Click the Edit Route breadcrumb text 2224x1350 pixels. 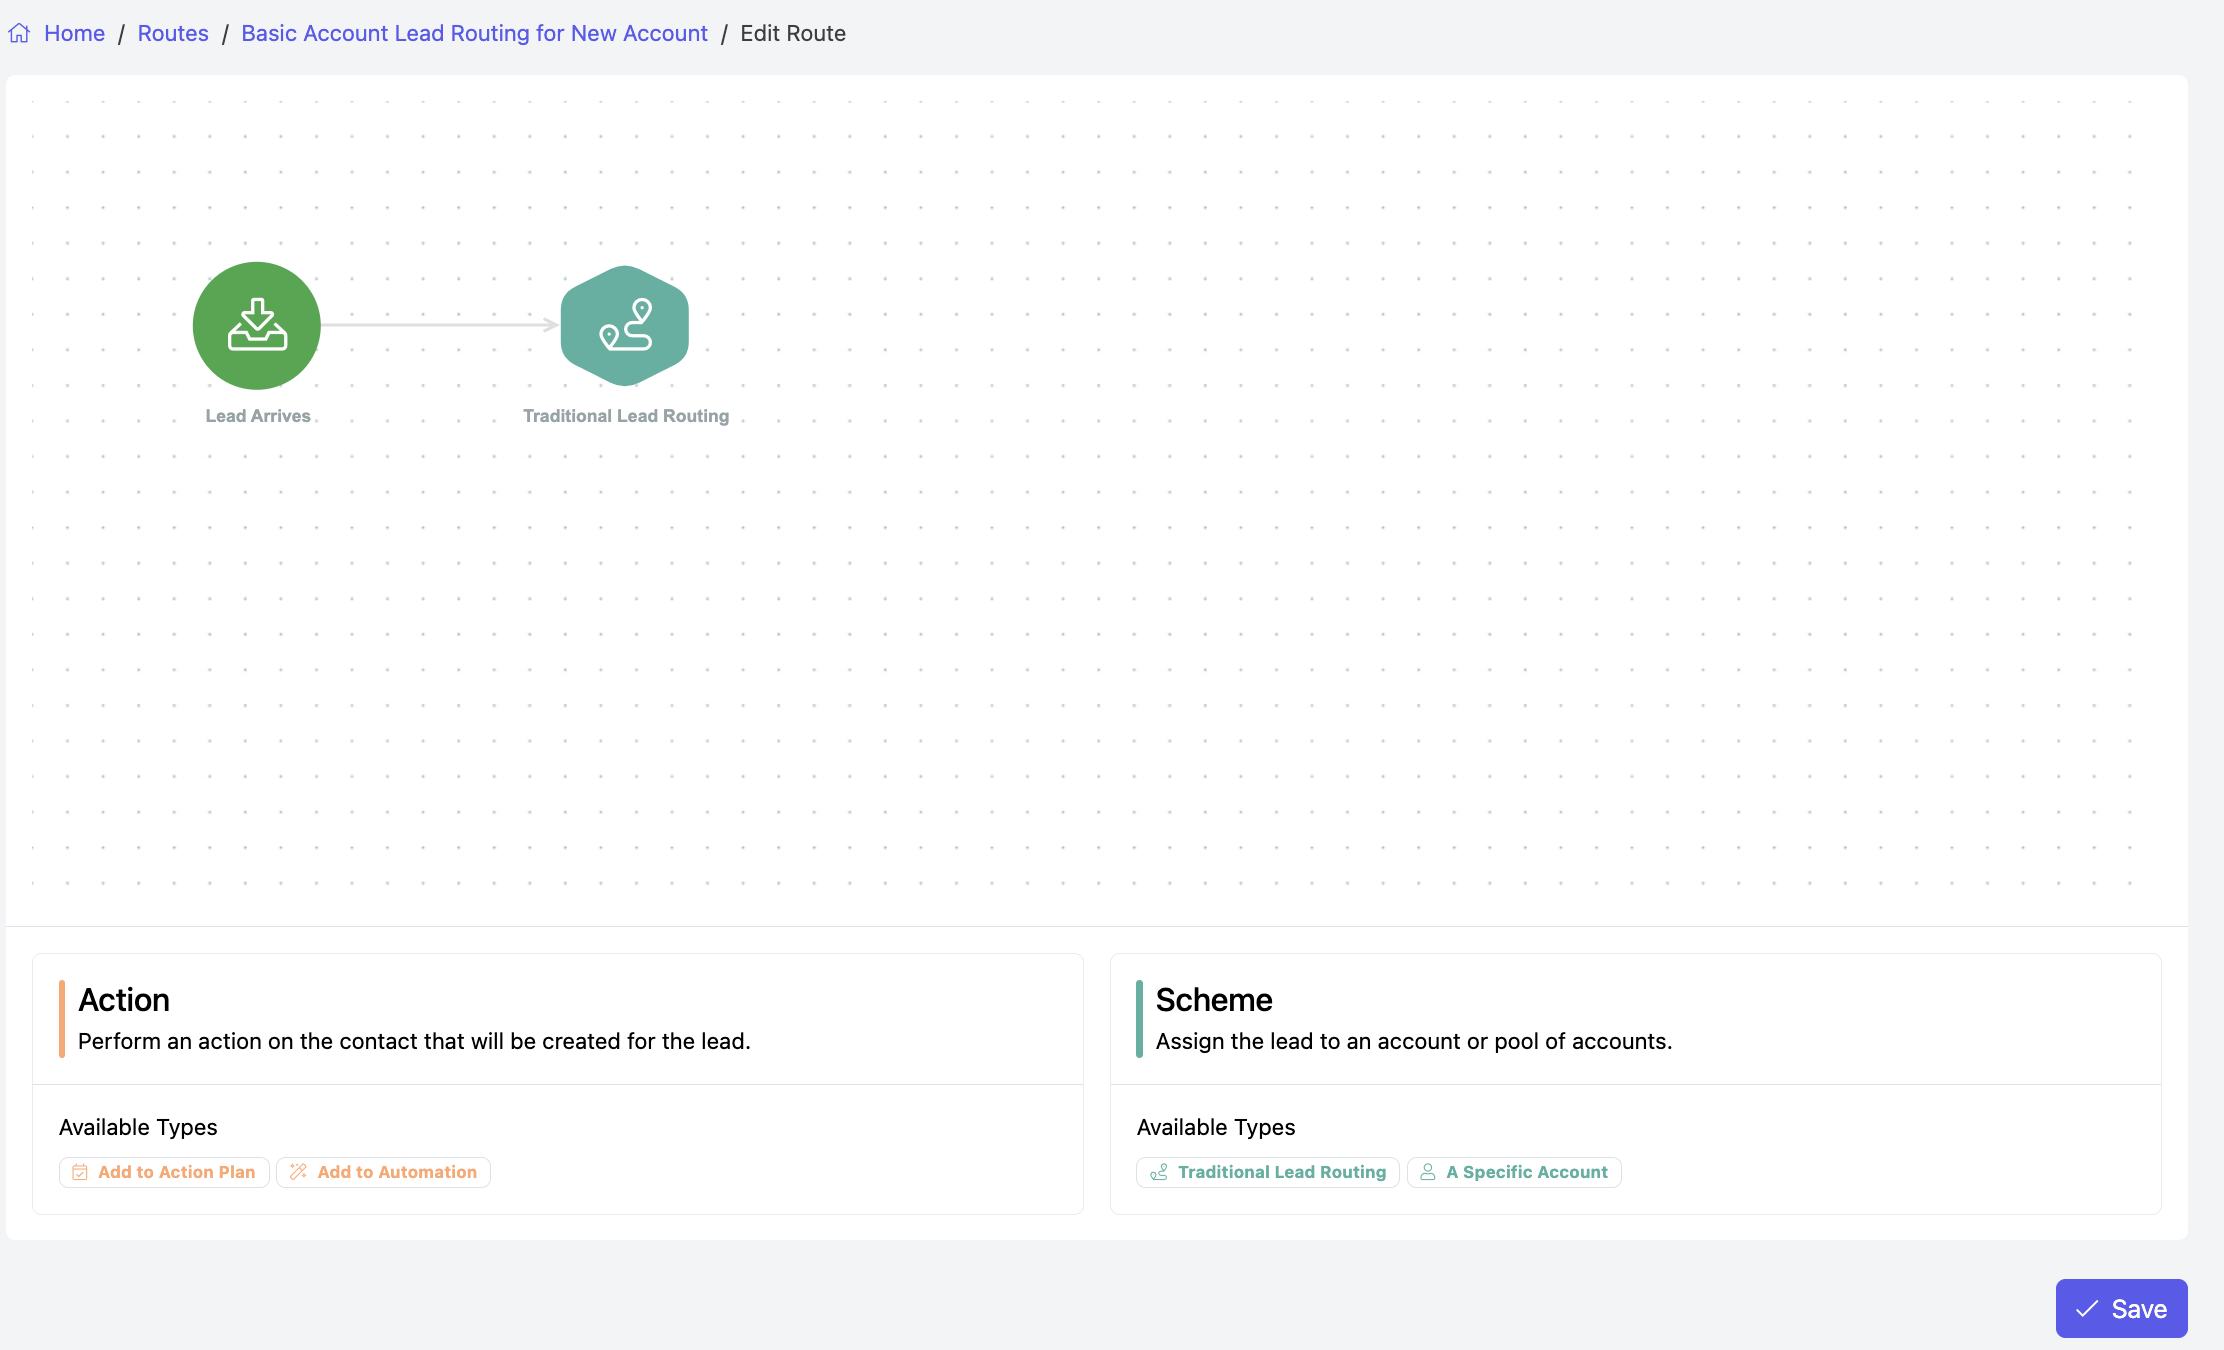[793, 34]
